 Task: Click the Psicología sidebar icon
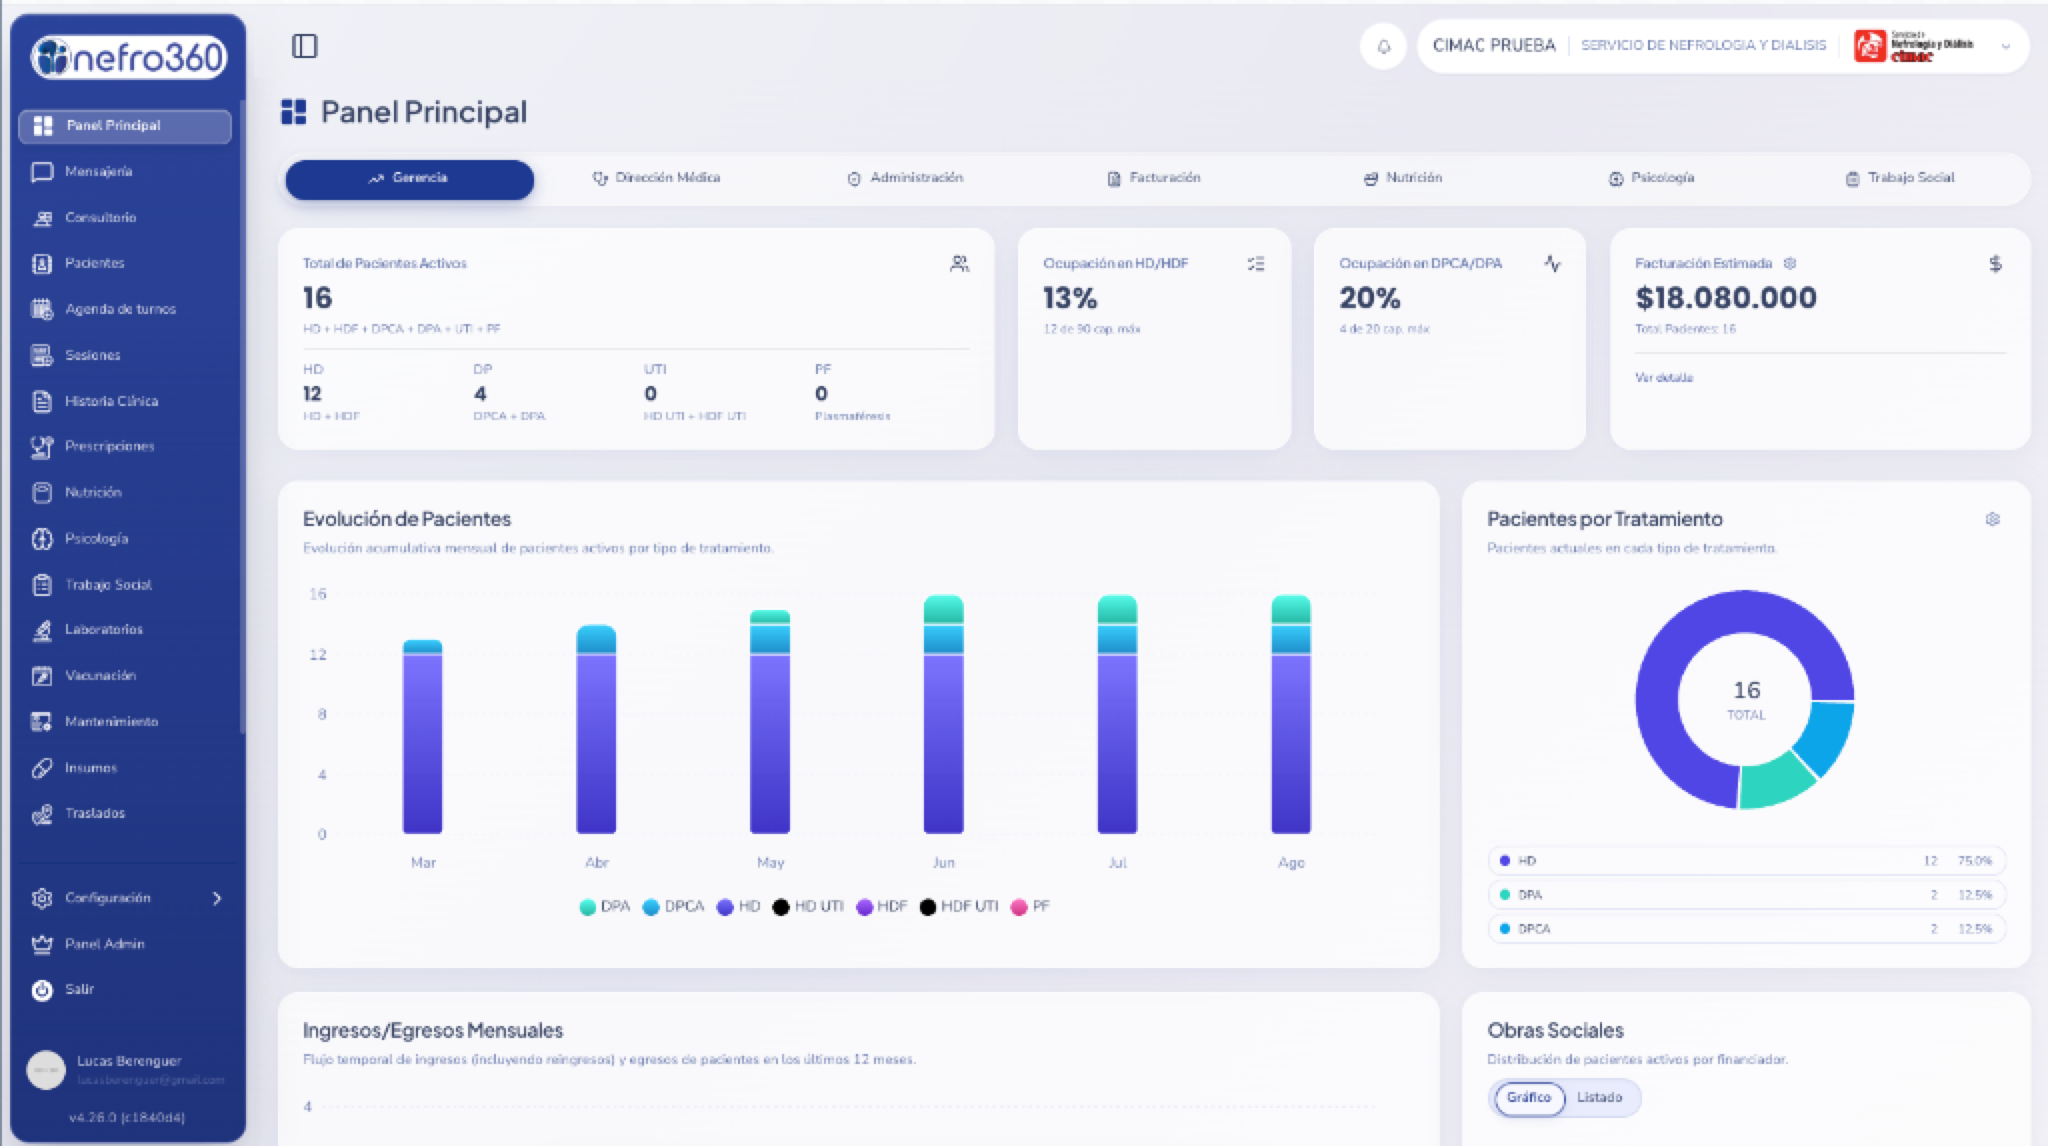(x=42, y=539)
